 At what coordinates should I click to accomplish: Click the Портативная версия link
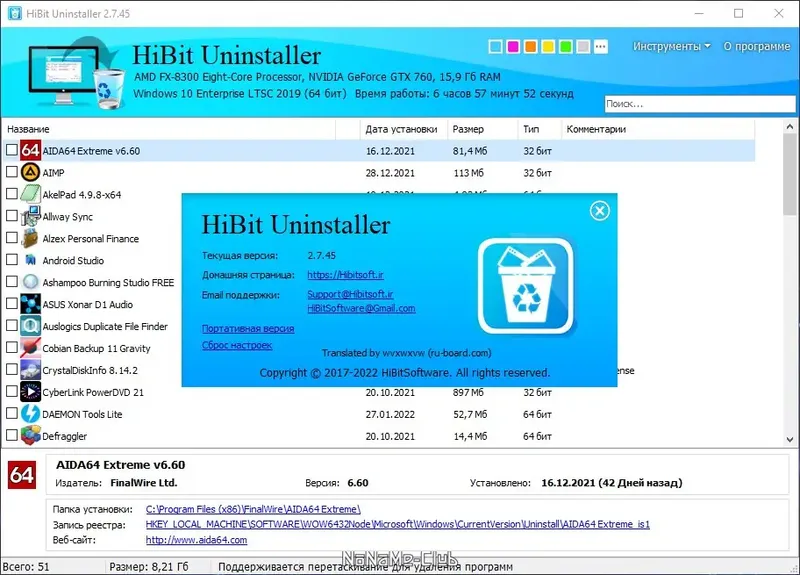(x=248, y=329)
